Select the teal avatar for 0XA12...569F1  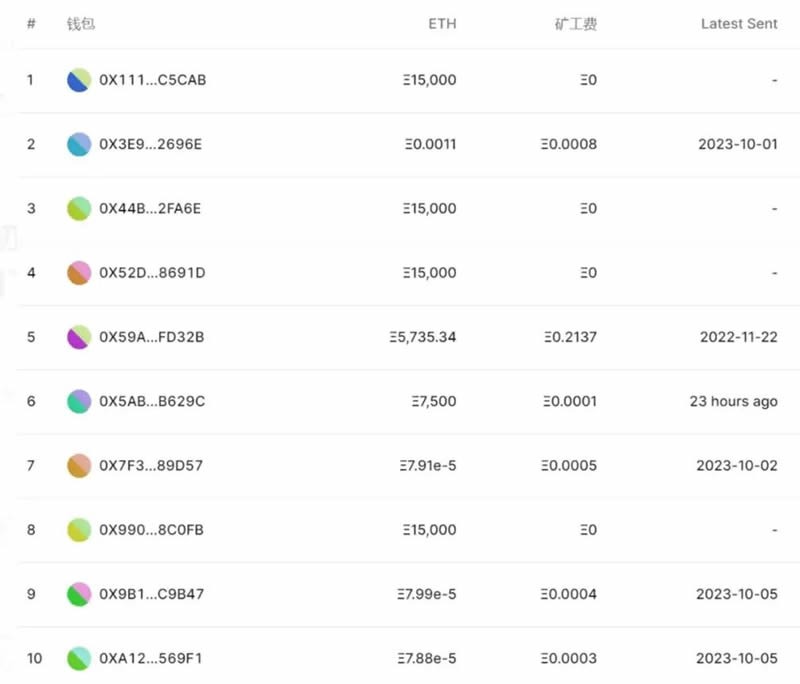tap(80, 658)
